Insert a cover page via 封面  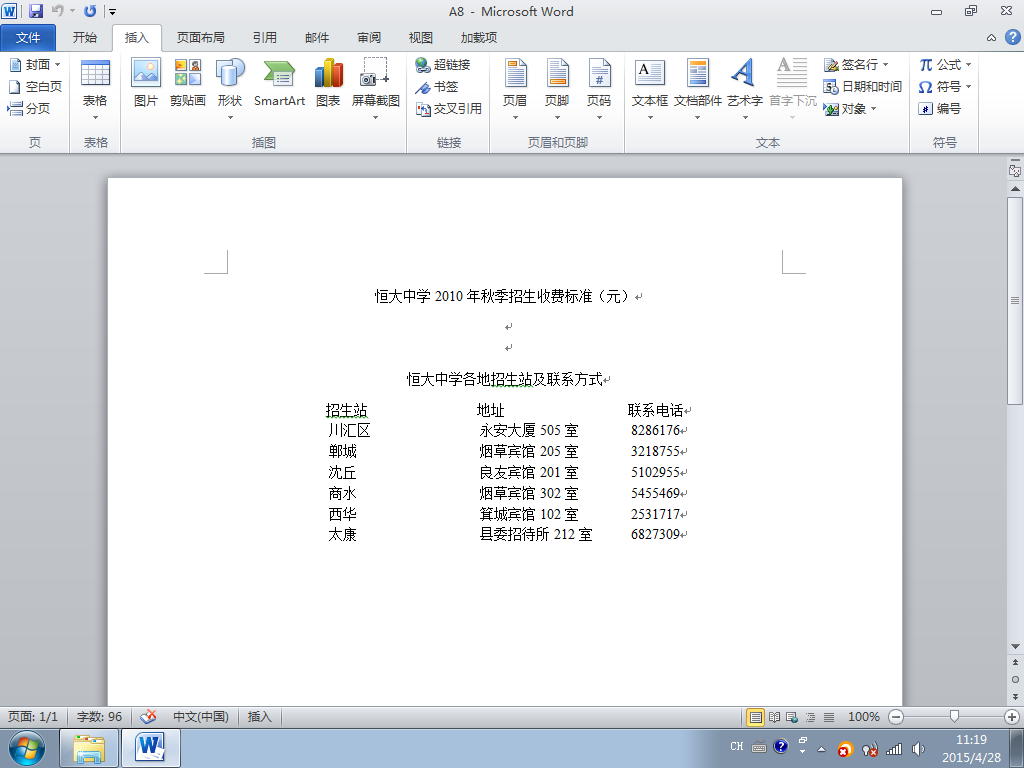(35, 65)
